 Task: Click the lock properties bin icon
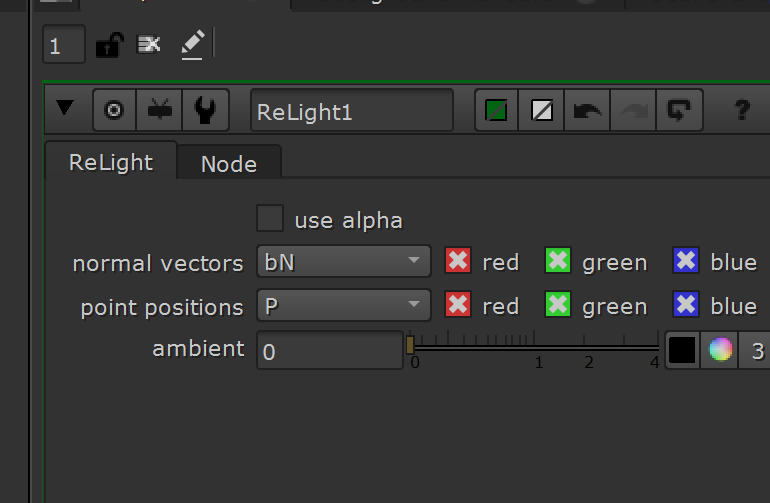coord(109,45)
